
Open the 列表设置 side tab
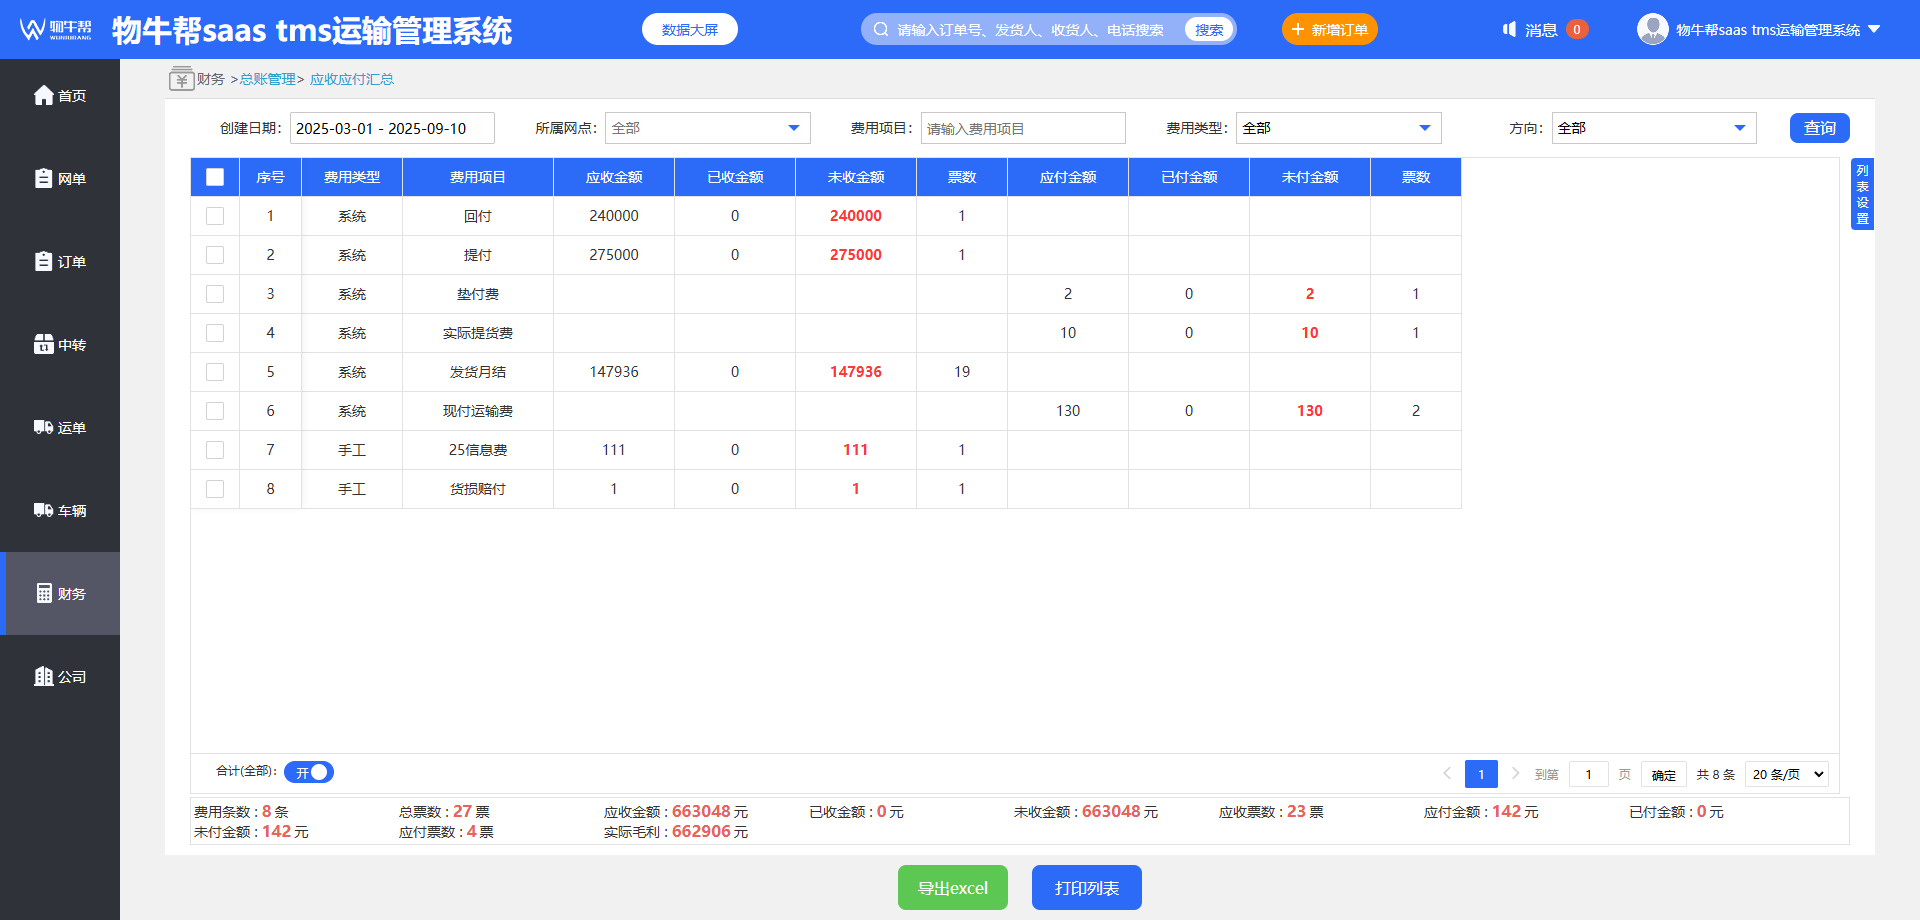point(1862,194)
